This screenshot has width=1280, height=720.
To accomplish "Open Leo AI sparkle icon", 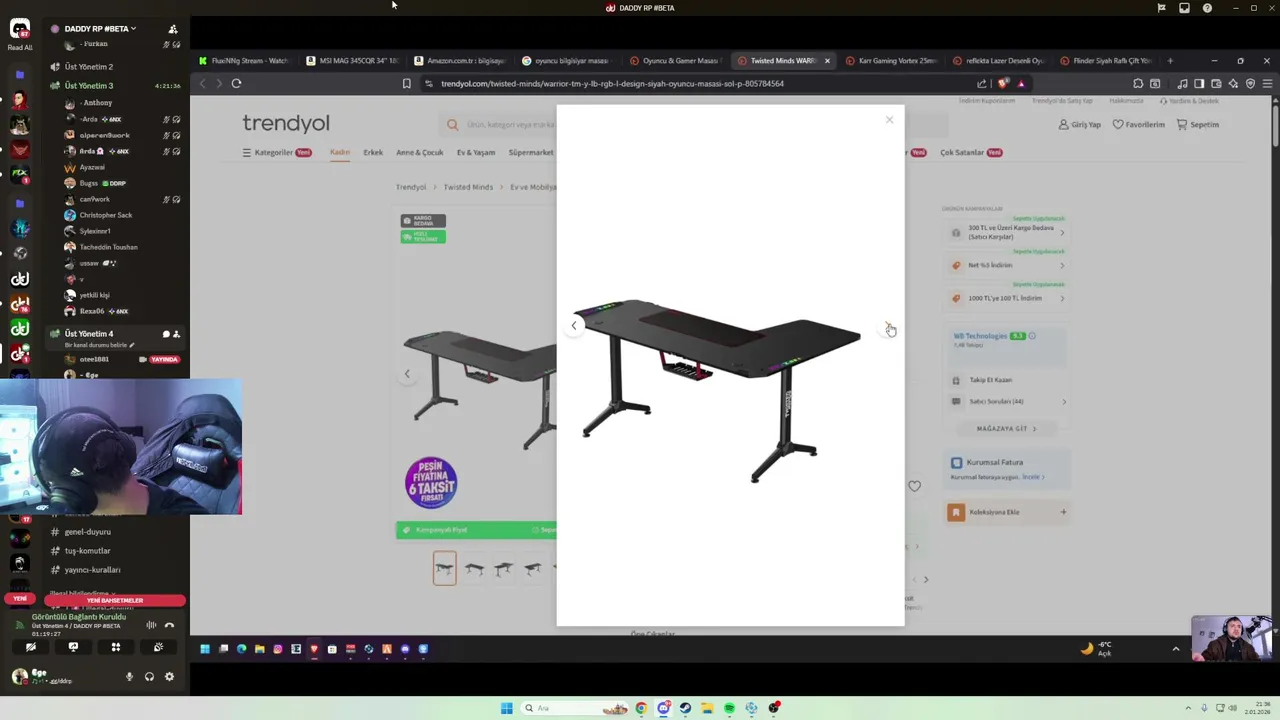I will point(1233,84).
